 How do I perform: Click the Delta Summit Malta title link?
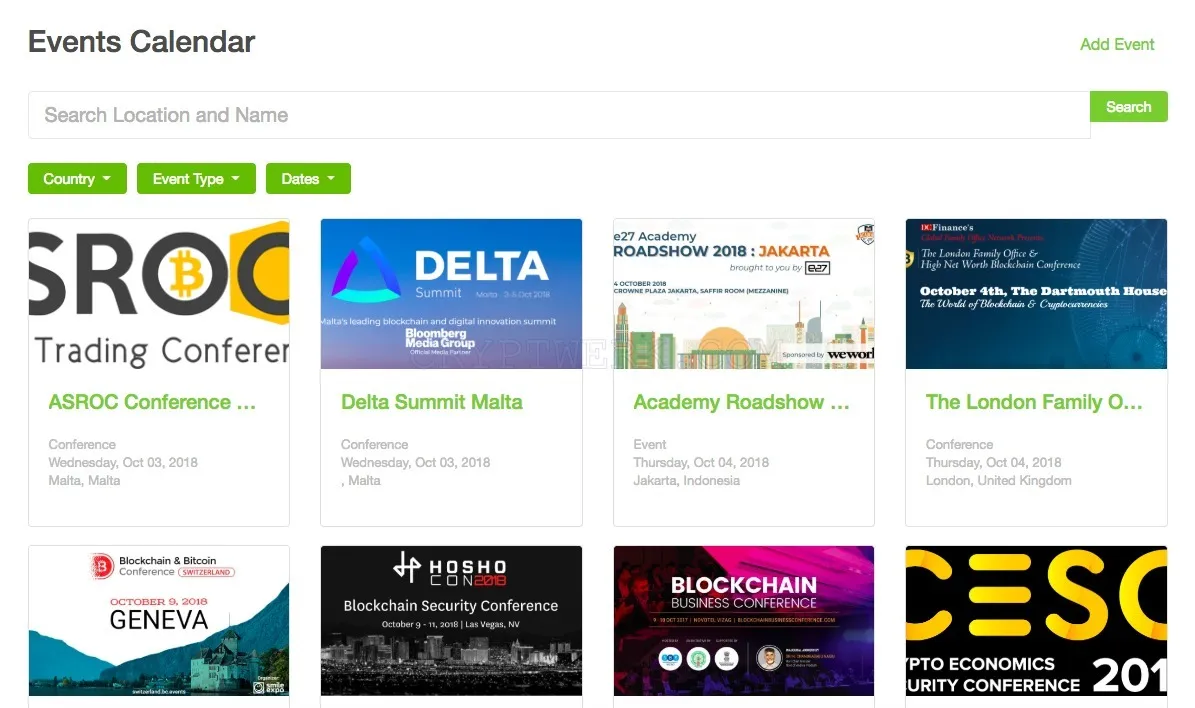coord(431,402)
